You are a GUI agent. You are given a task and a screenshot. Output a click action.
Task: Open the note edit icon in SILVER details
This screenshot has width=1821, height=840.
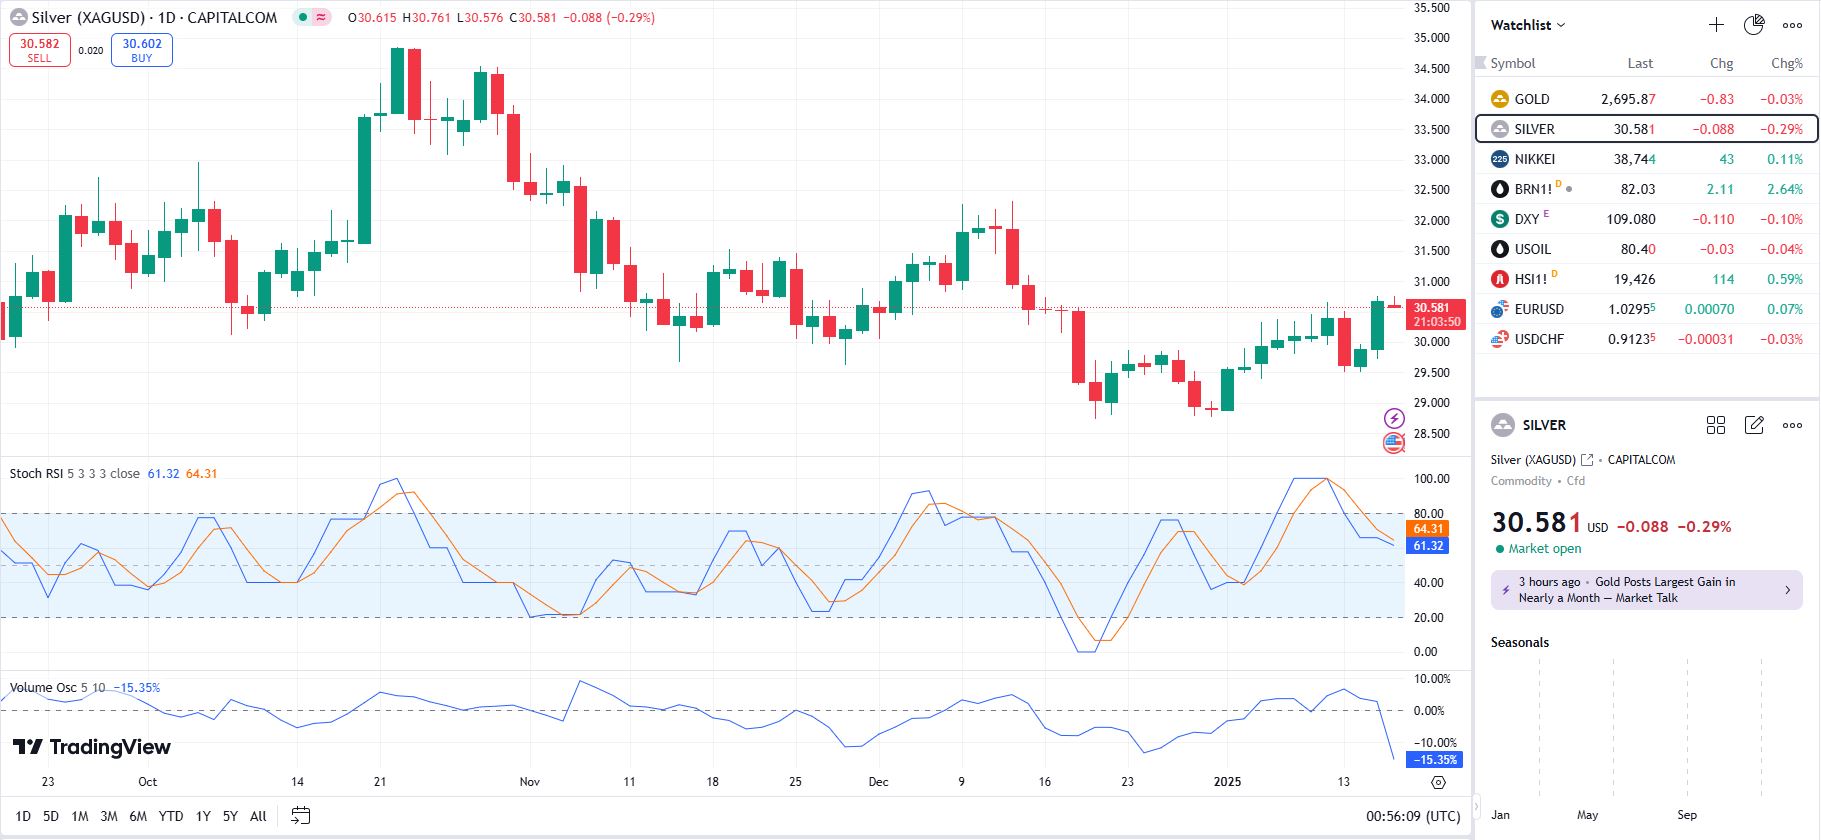click(1754, 425)
